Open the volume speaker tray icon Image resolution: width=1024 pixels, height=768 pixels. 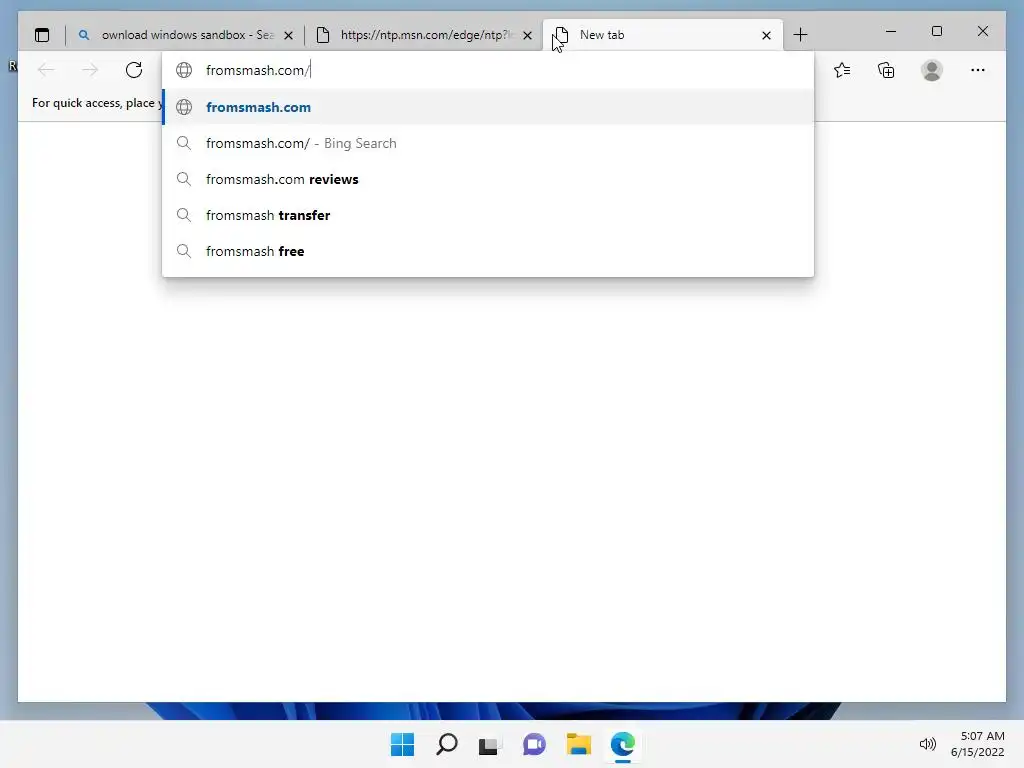click(927, 744)
